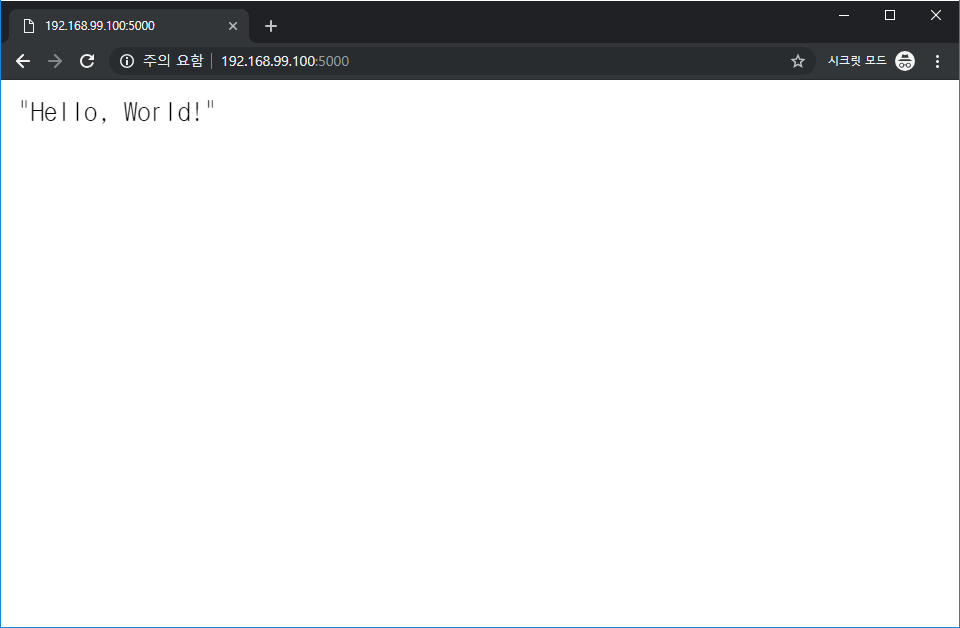
Task: Click the Back navigation arrow
Action: tap(23, 61)
